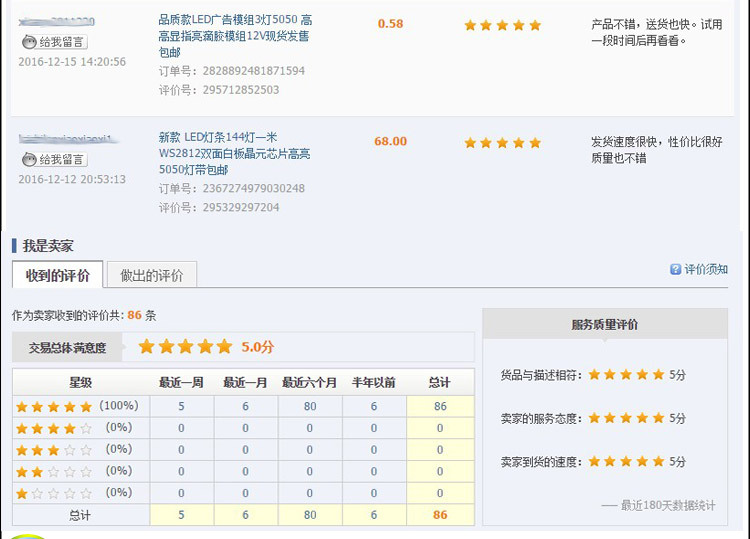This screenshot has width=750, height=539.
Task: Click the 5.0分 overall satisfaction stars
Action: coord(185,347)
